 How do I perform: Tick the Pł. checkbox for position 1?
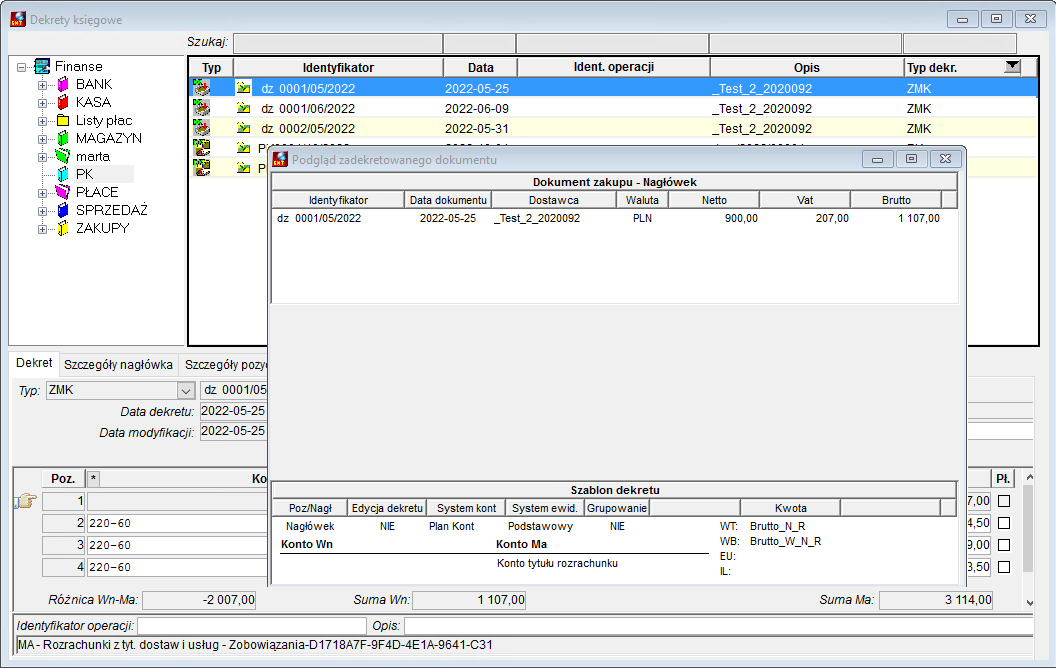[1004, 501]
